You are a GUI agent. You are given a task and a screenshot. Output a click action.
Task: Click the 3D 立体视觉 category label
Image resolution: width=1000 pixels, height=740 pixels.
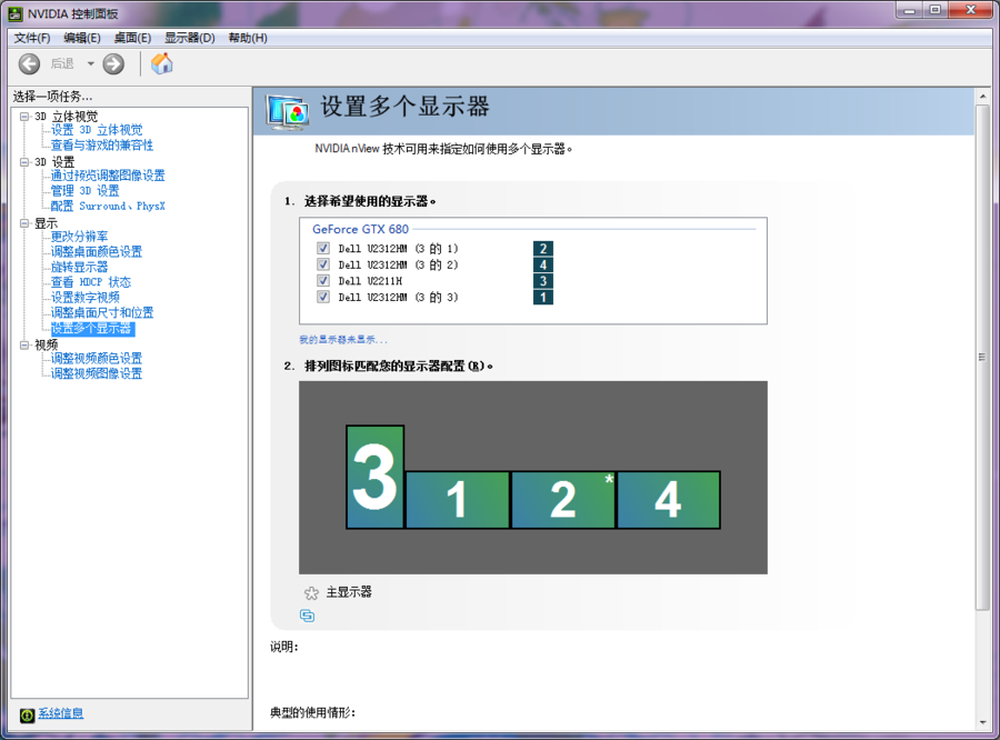(66, 116)
